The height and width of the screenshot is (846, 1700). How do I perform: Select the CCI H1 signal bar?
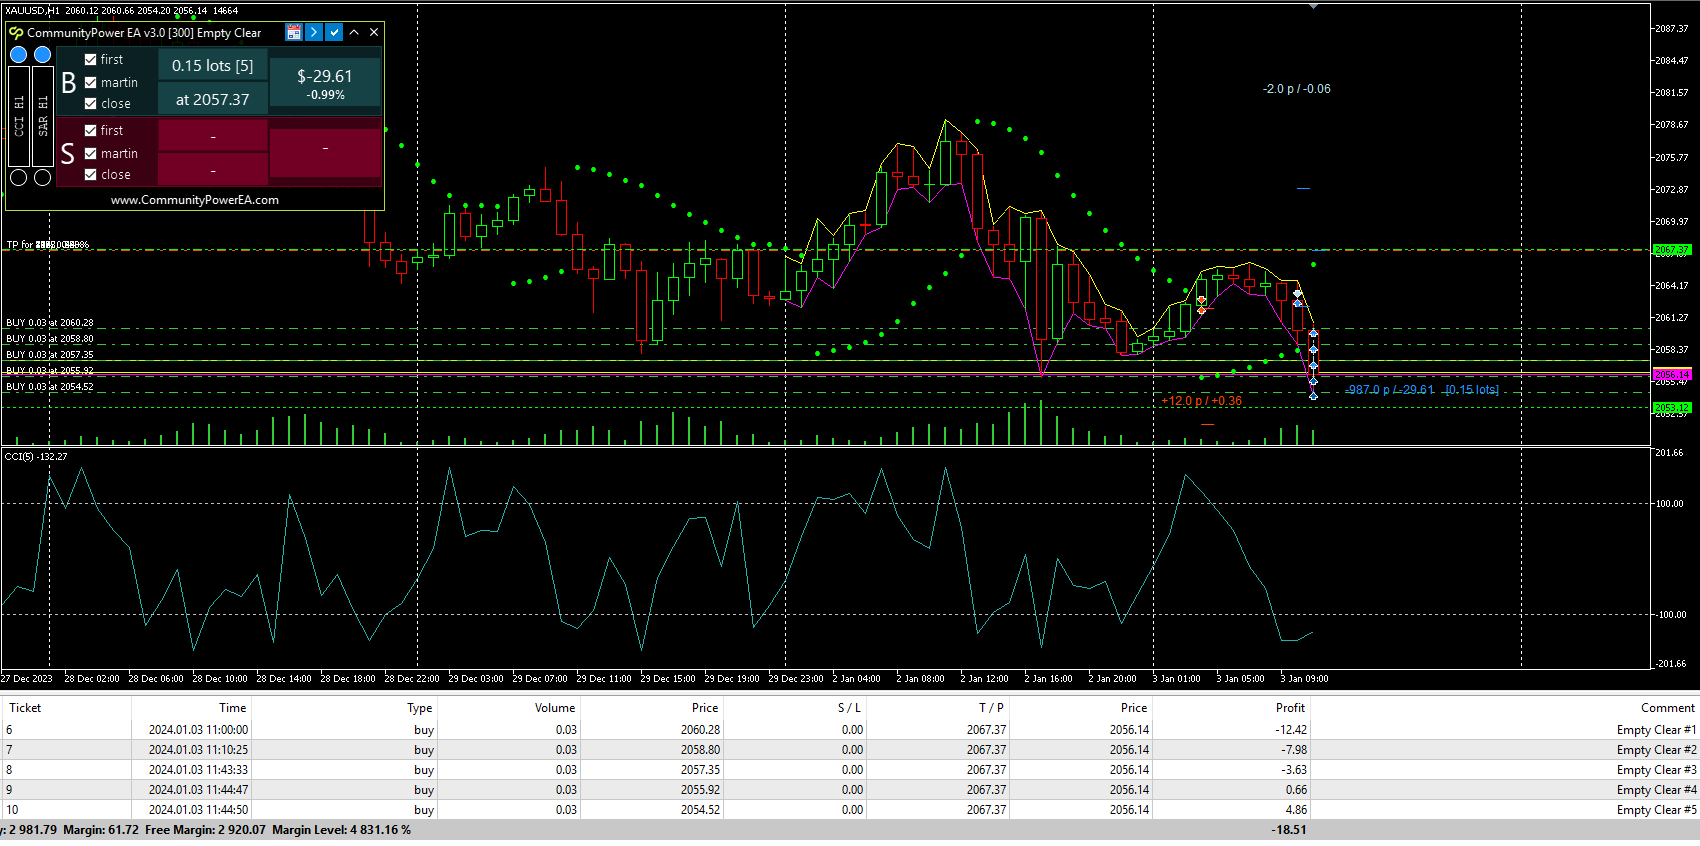tap(19, 116)
